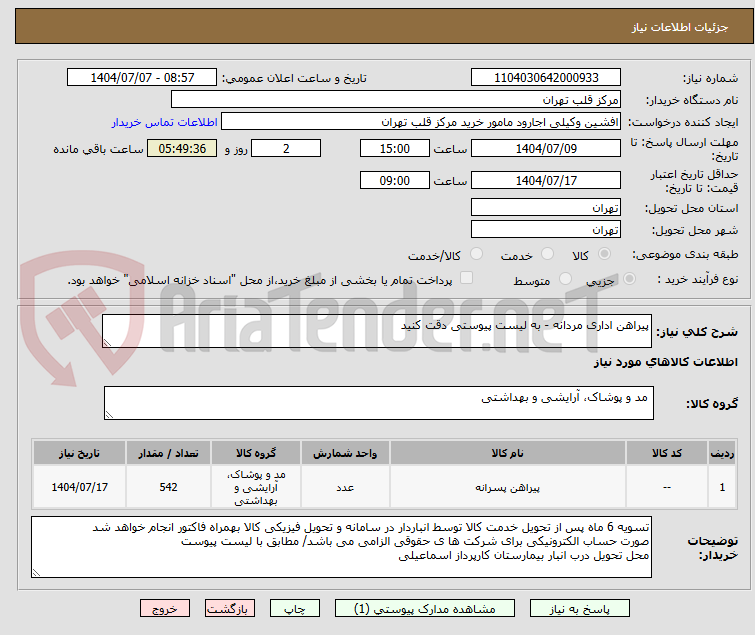Screen dimensions: 755x635
Task: Click the countdown timer 05:49:36
Action: pyautogui.click(x=182, y=148)
